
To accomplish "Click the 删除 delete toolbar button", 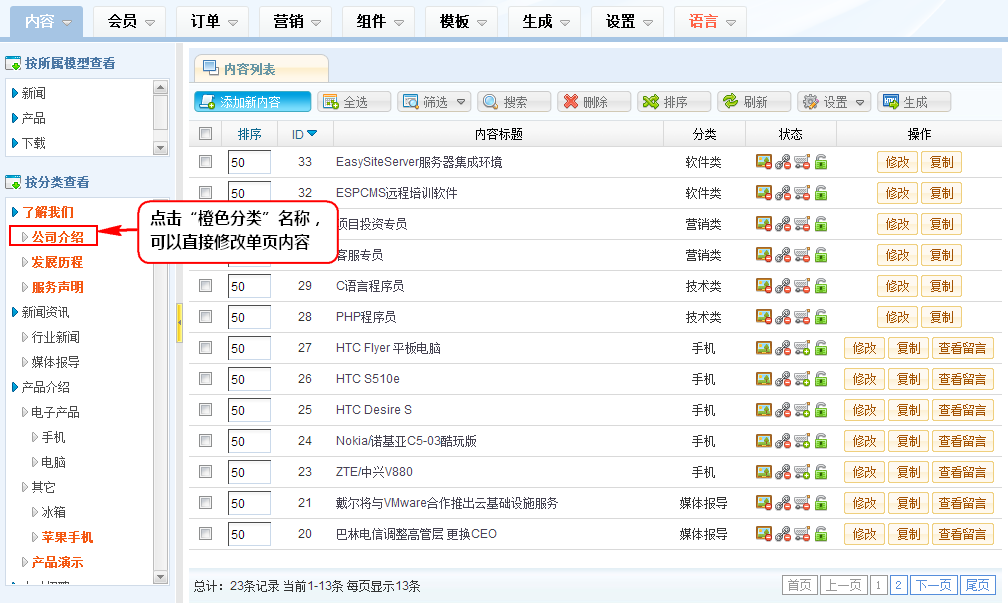I will 594,102.
